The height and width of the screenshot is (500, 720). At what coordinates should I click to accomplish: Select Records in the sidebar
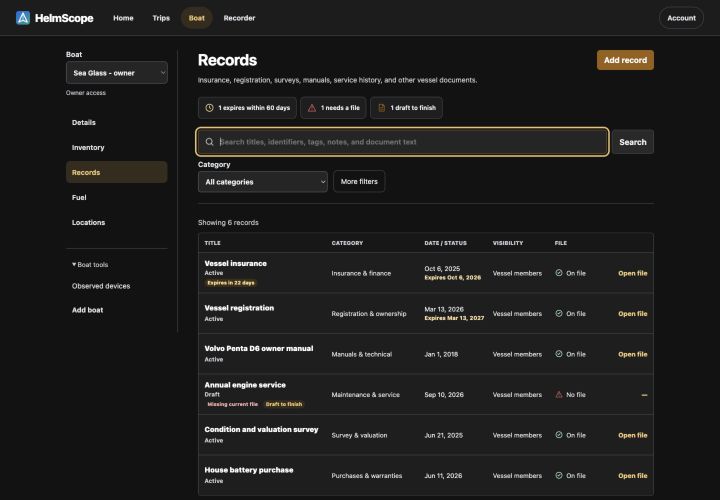[117, 172]
